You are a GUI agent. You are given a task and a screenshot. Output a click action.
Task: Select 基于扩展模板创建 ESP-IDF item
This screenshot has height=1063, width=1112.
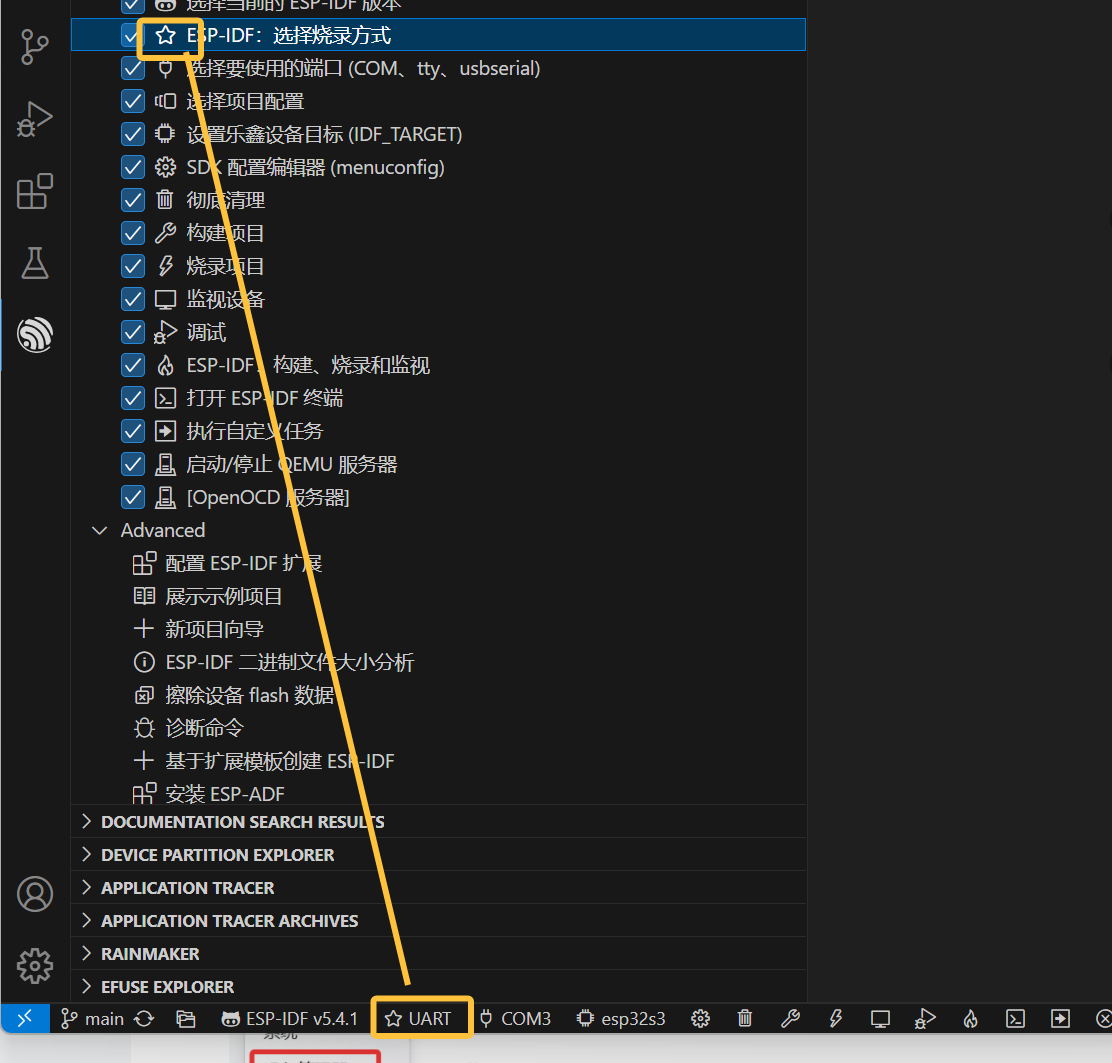coord(438,761)
